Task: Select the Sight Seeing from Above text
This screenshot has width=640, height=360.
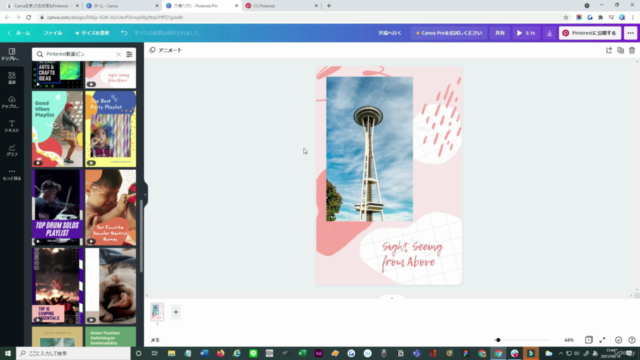Action: click(x=412, y=255)
